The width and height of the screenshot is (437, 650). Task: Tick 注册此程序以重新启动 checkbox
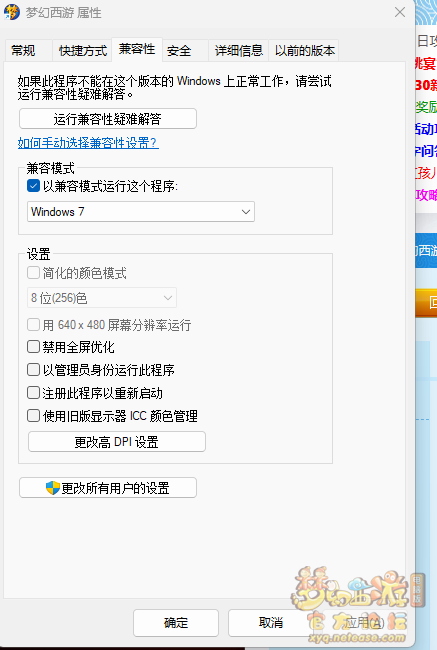click(x=33, y=393)
